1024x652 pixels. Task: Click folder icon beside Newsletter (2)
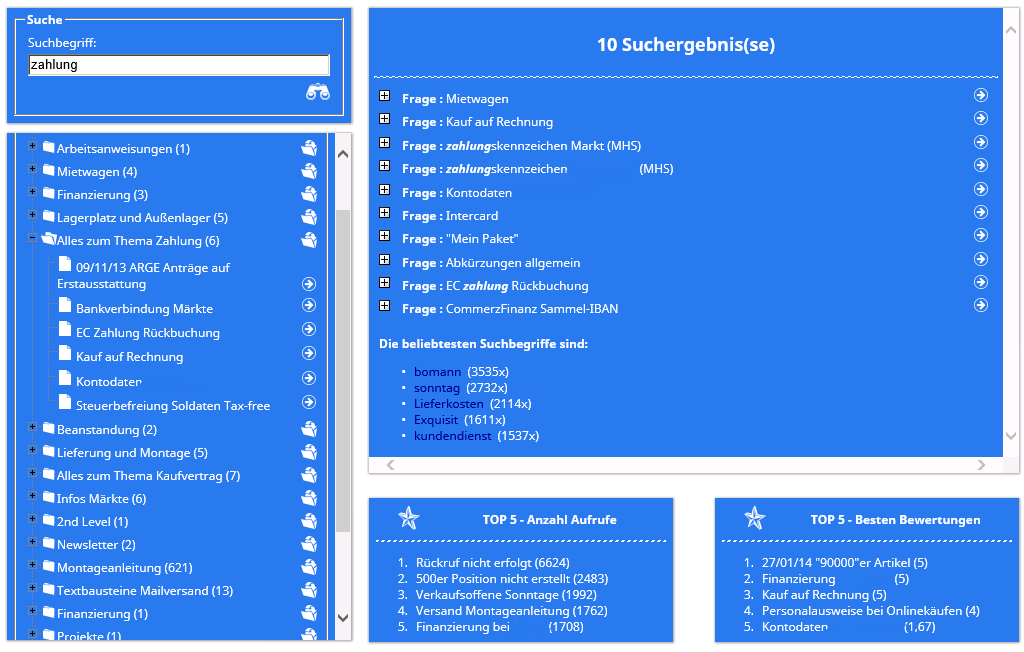tap(309, 544)
